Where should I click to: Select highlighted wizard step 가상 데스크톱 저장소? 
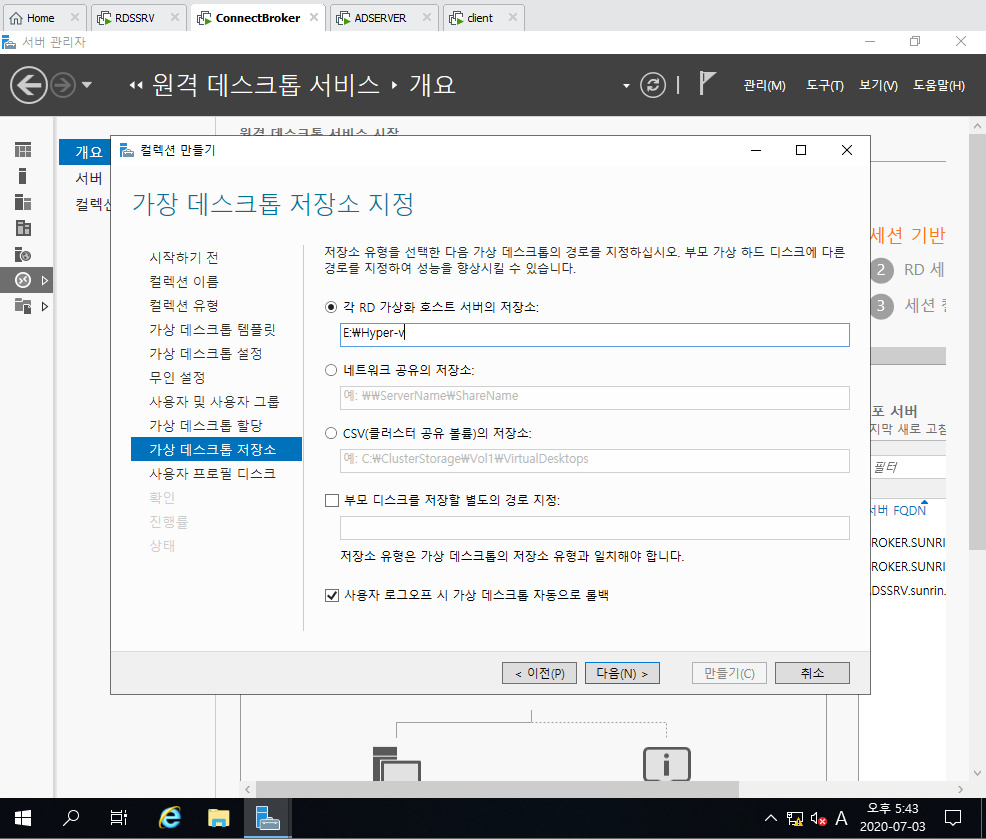point(216,449)
